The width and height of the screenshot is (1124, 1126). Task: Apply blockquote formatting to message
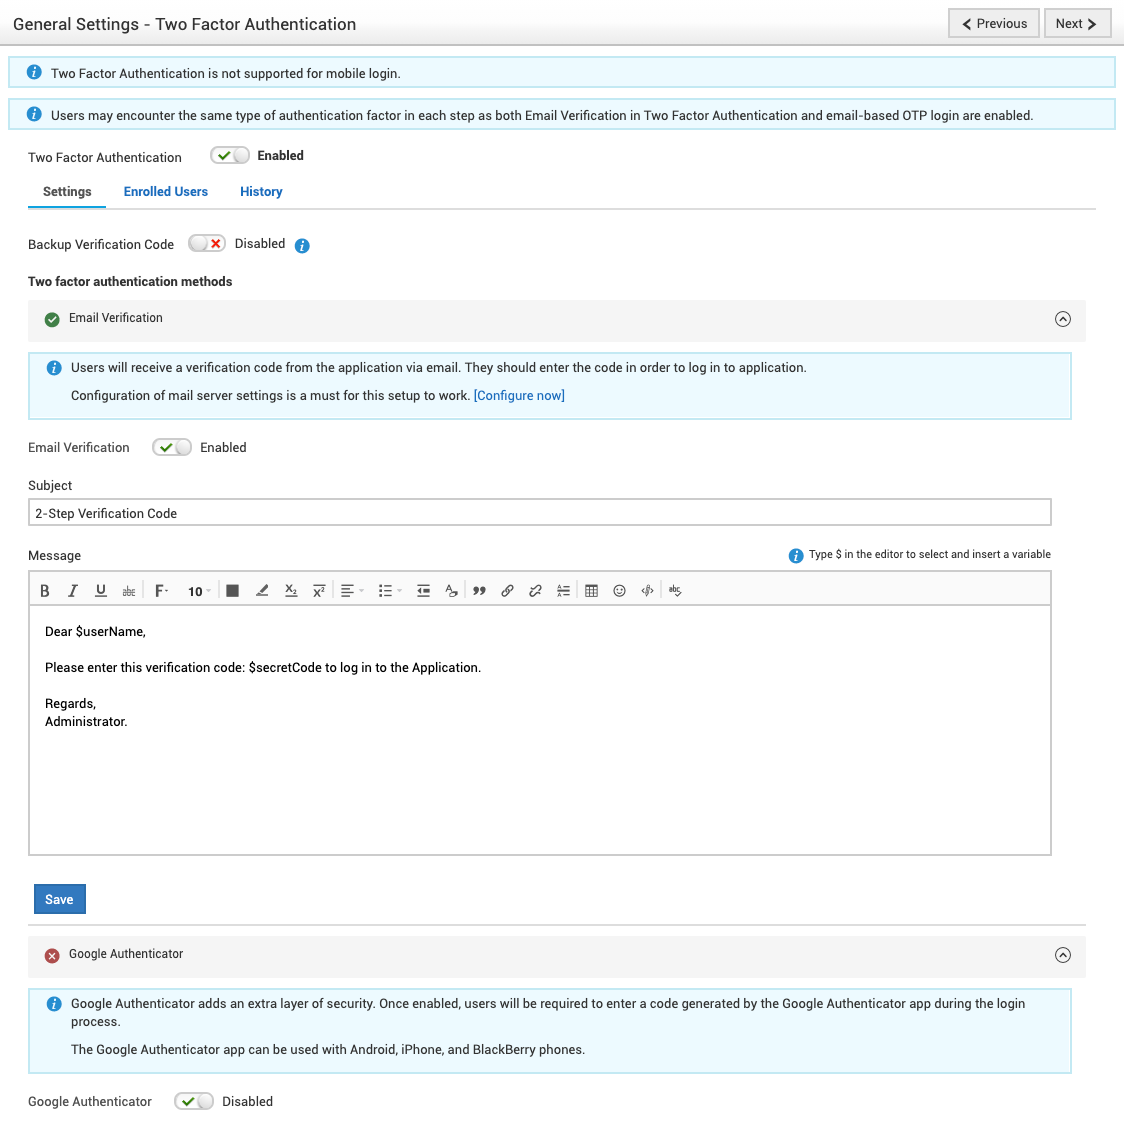tap(479, 591)
